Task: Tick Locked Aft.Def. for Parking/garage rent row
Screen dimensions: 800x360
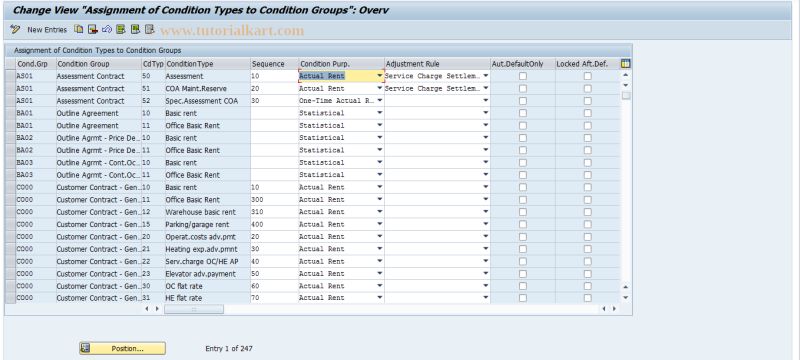Action: click(x=588, y=224)
